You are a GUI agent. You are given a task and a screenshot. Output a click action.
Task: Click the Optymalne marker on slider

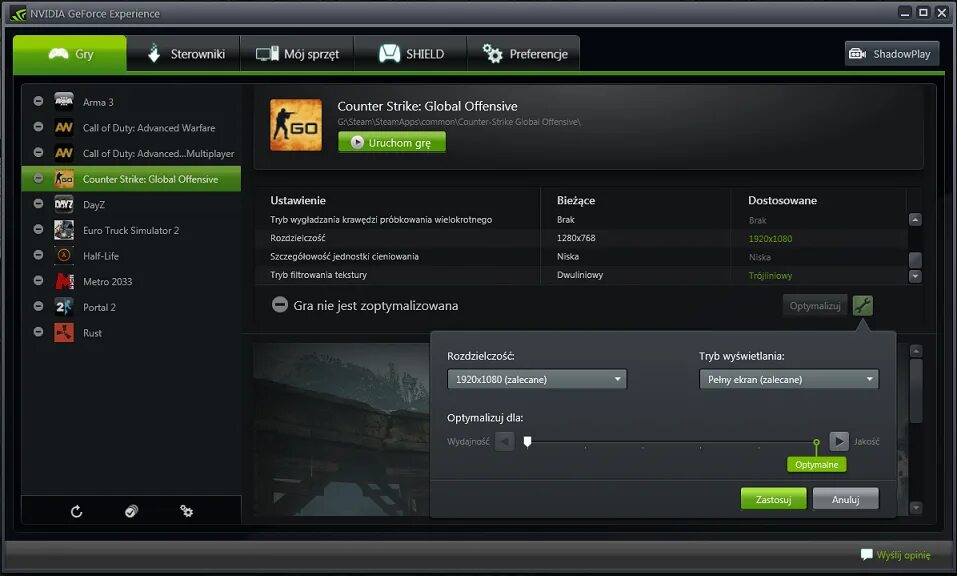(x=817, y=464)
